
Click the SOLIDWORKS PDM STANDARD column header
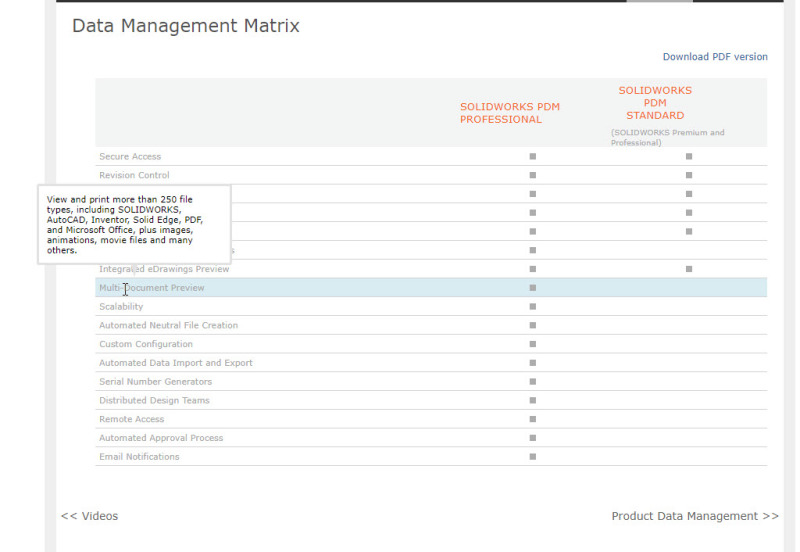tap(655, 103)
